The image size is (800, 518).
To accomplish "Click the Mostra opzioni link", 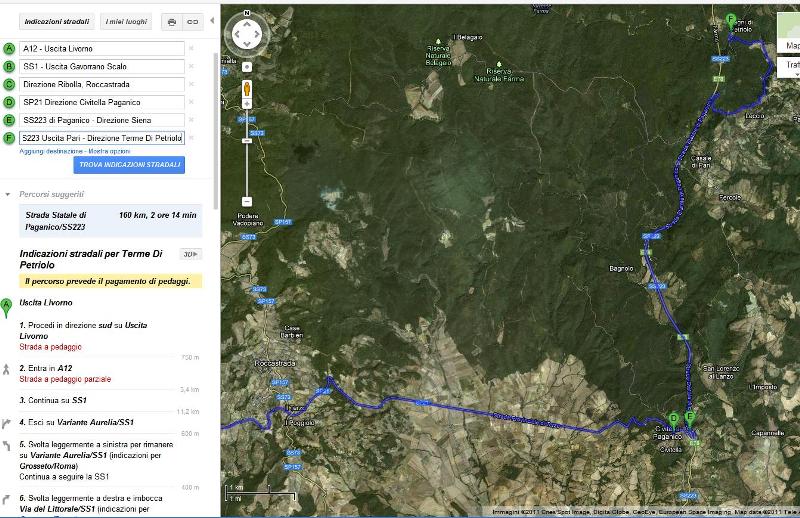I will click(109, 152).
